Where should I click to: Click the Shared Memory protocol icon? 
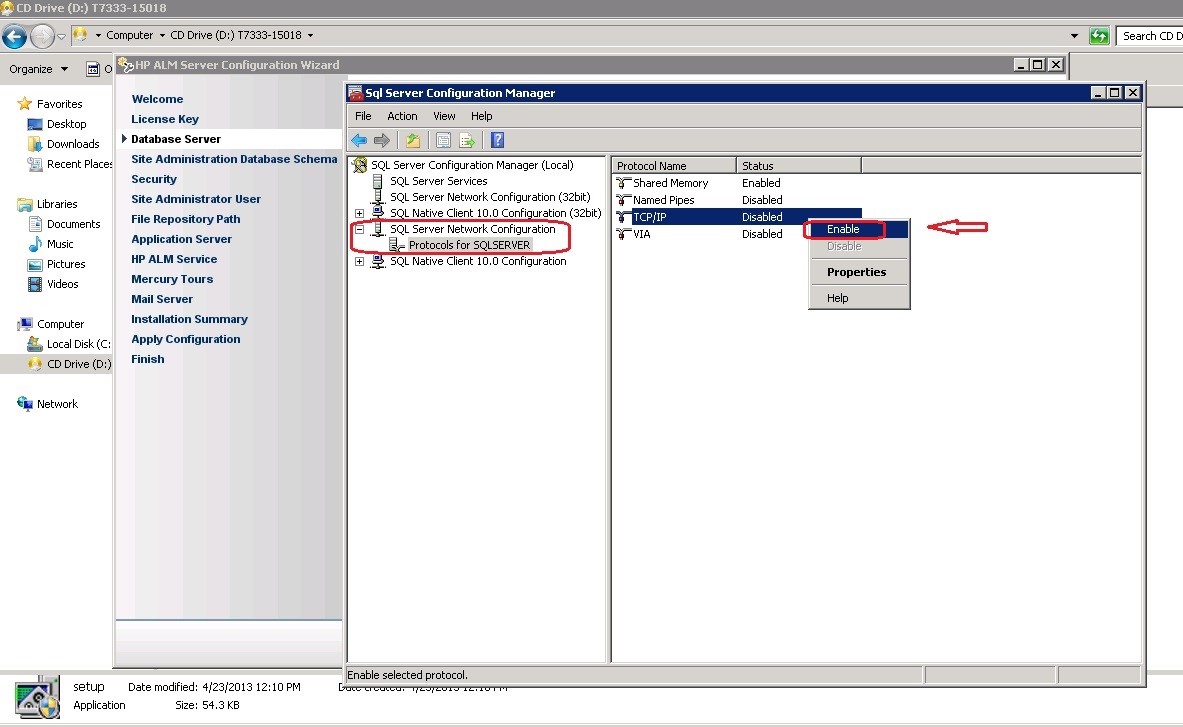[x=623, y=183]
